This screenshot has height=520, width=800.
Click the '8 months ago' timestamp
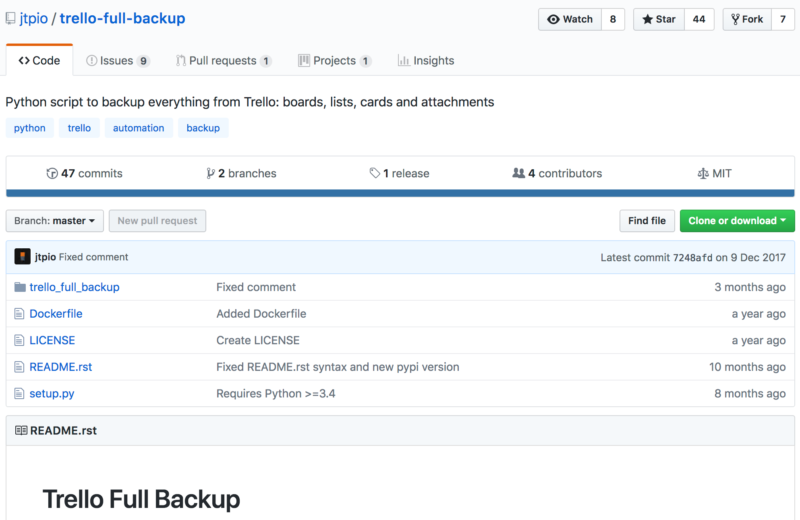[x=750, y=393]
